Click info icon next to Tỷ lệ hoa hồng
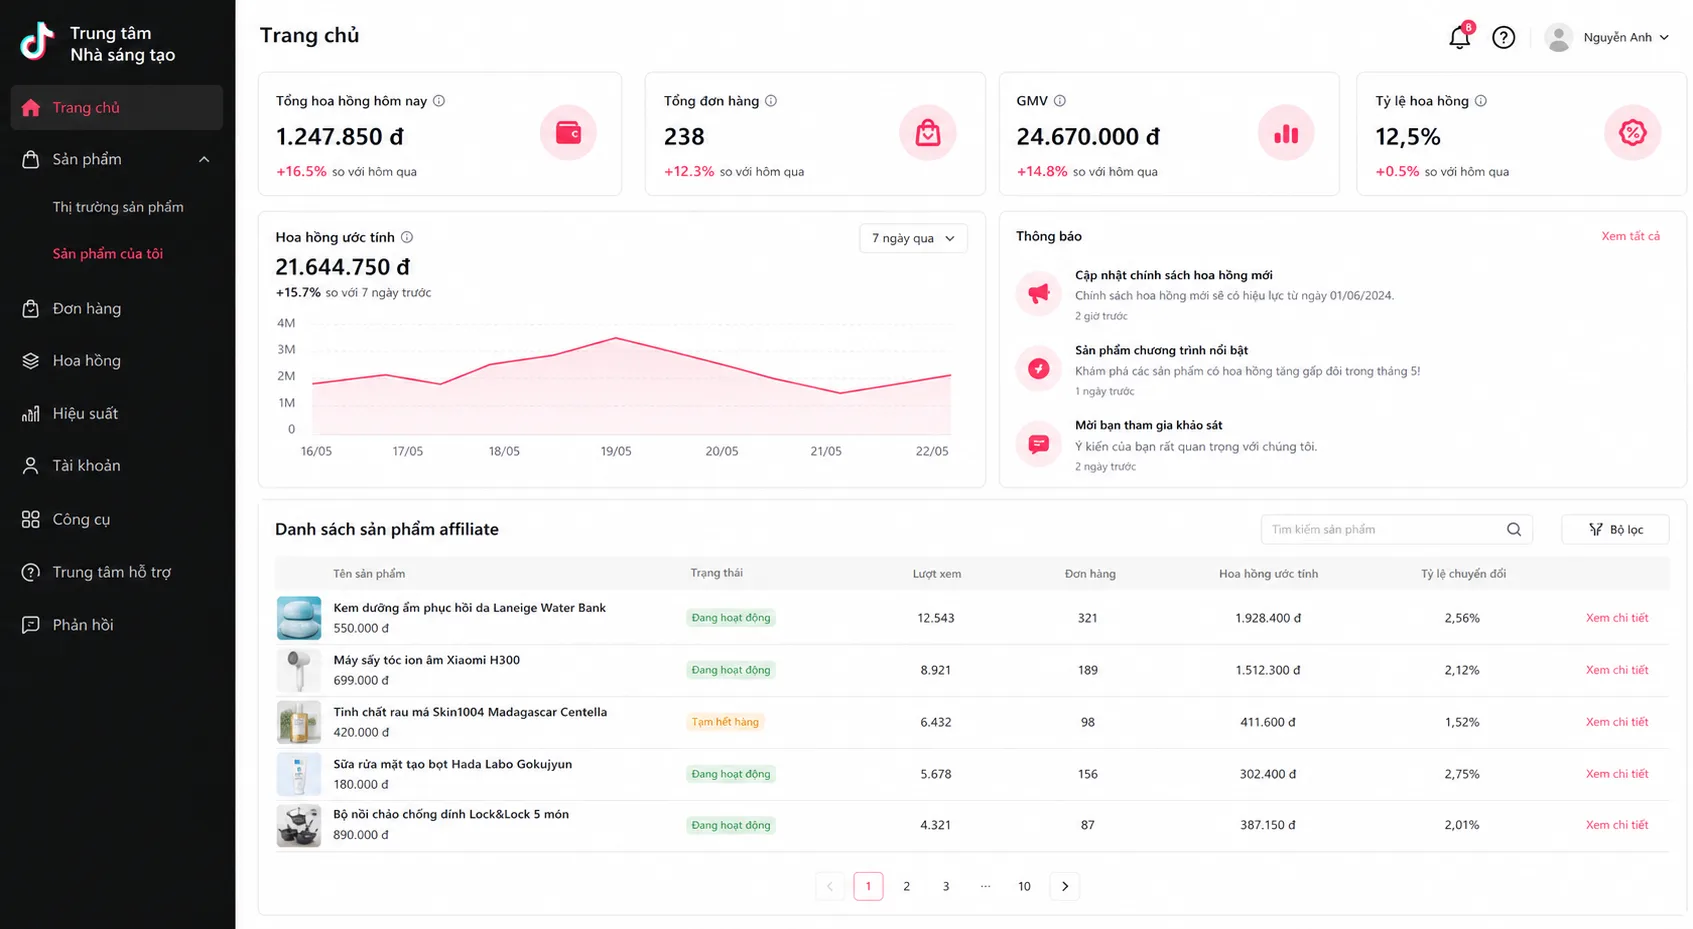The image size is (1693, 929). click(x=1481, y=101)
